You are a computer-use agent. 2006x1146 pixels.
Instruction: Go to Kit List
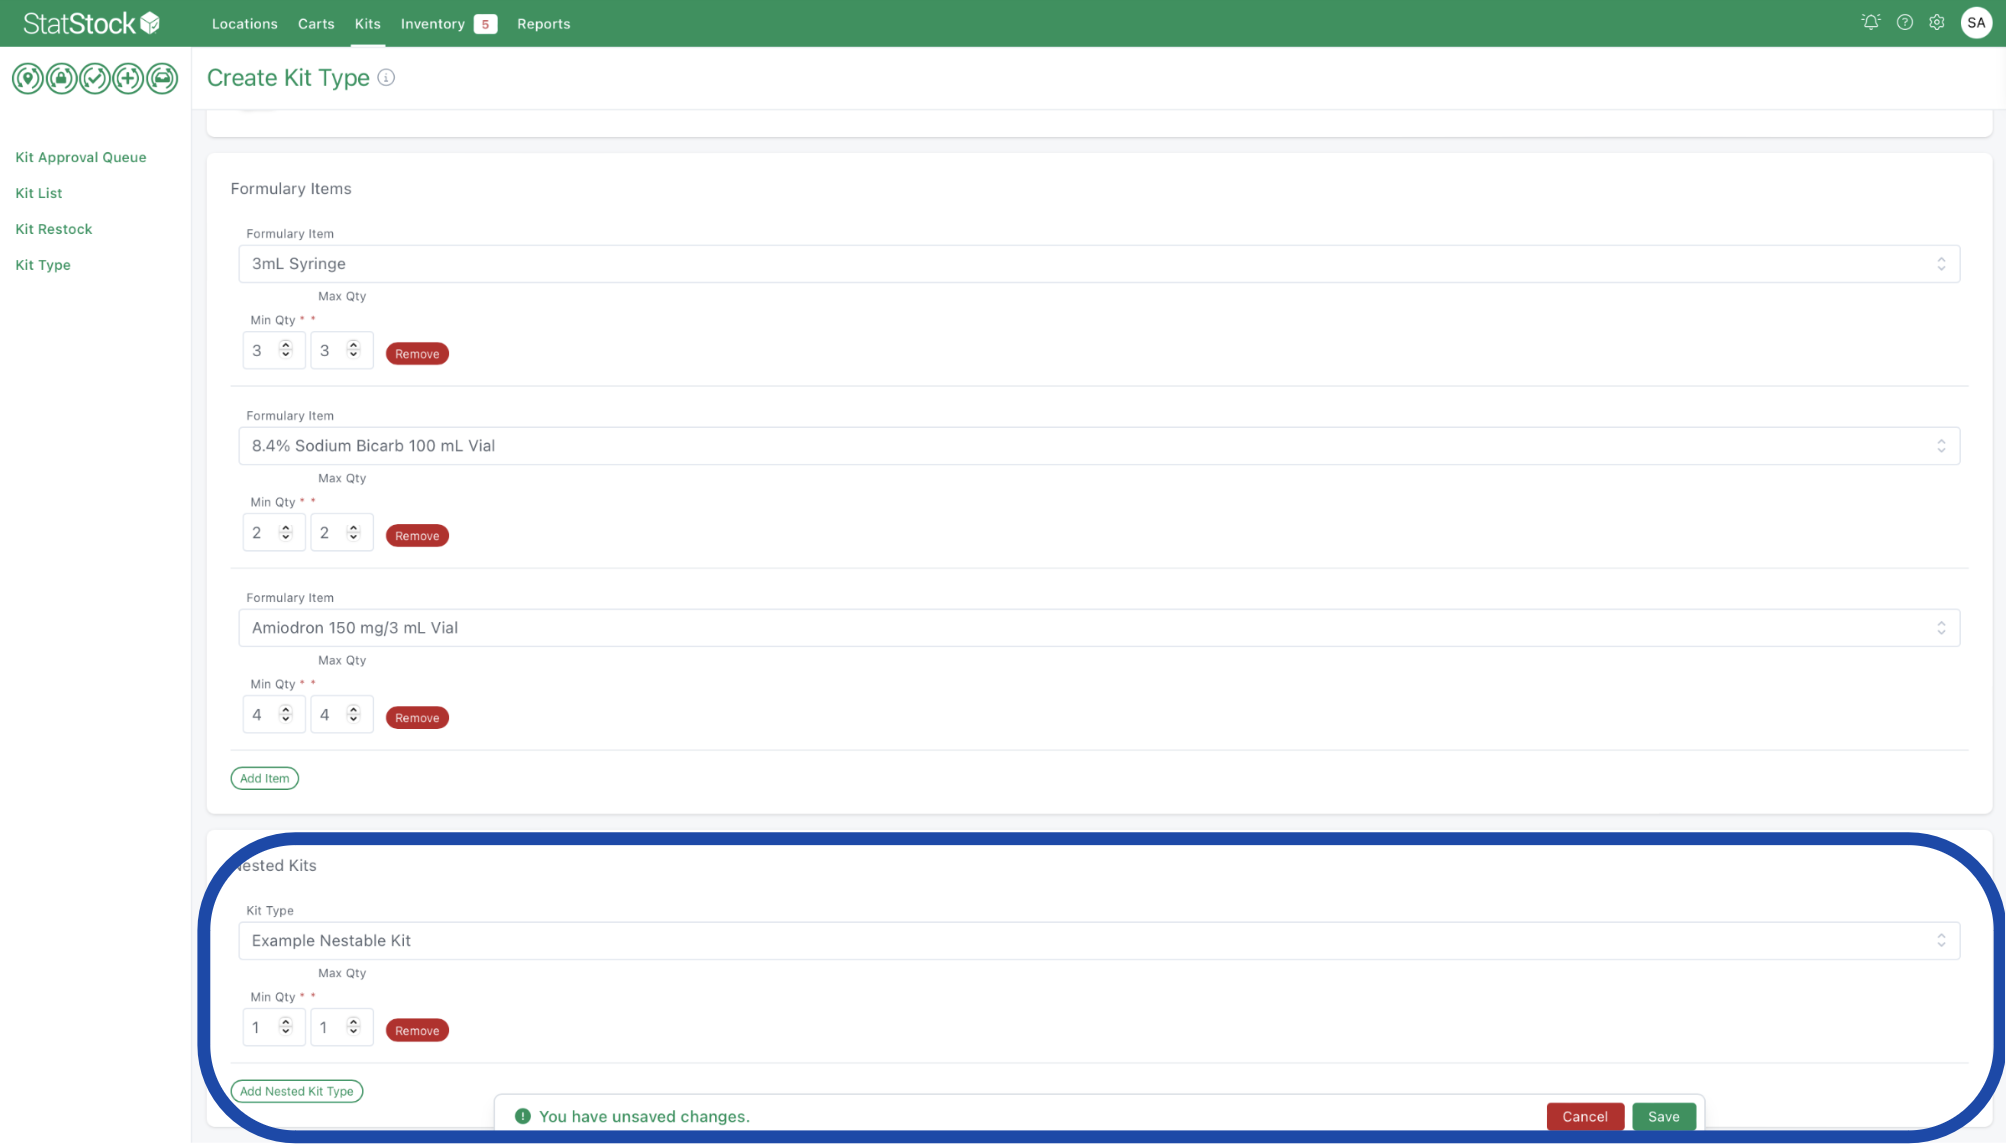[x=39, y=193]
